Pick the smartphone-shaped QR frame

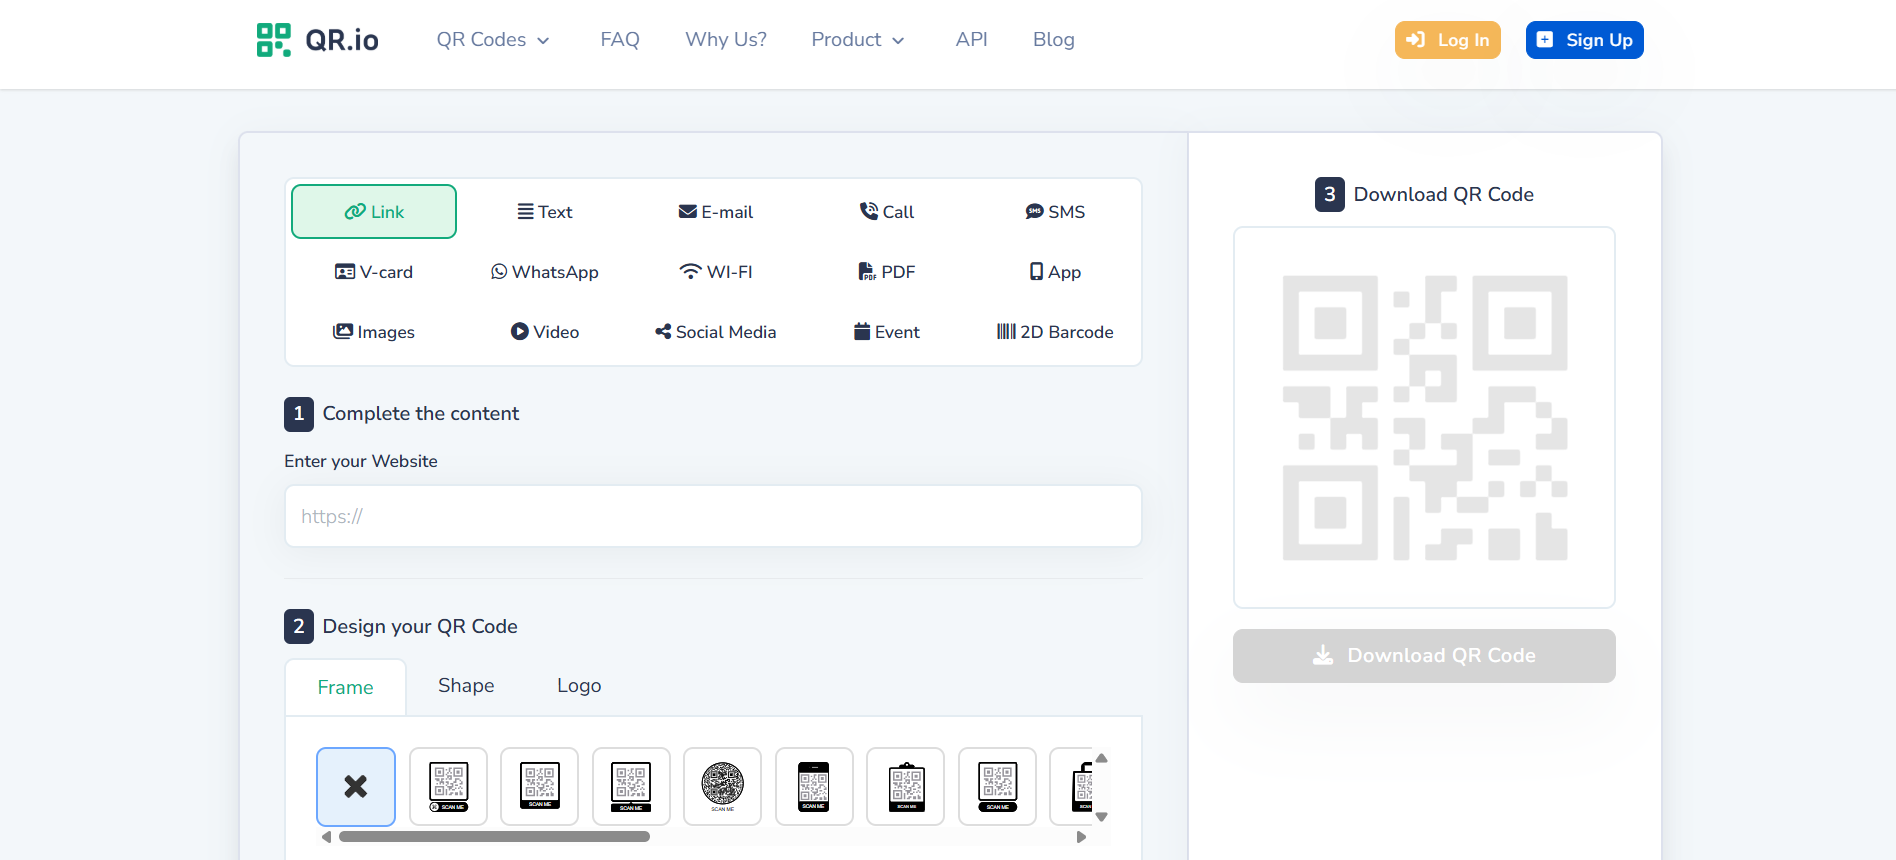[814, 787]
